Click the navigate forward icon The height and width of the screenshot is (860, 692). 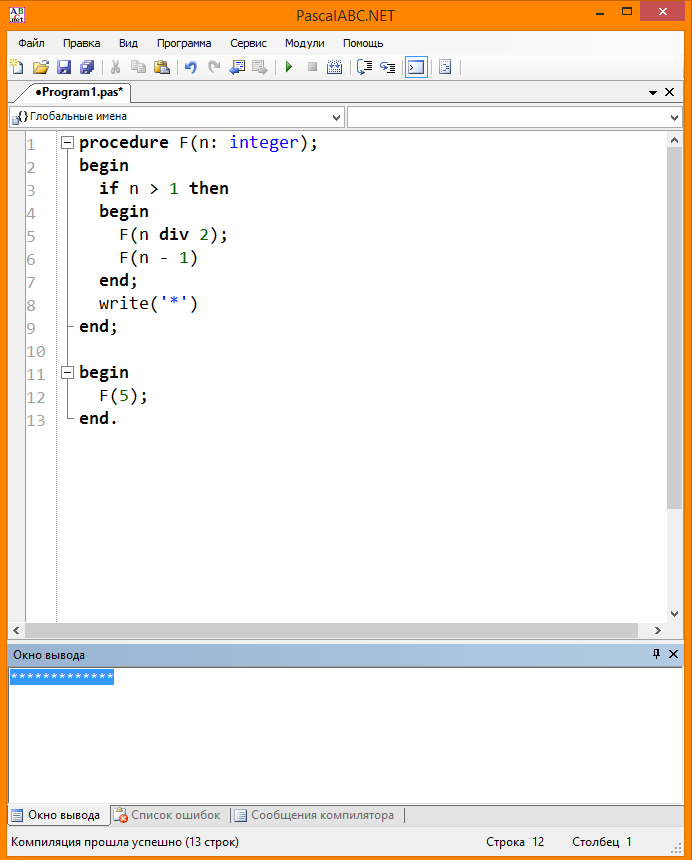[260, 67]
